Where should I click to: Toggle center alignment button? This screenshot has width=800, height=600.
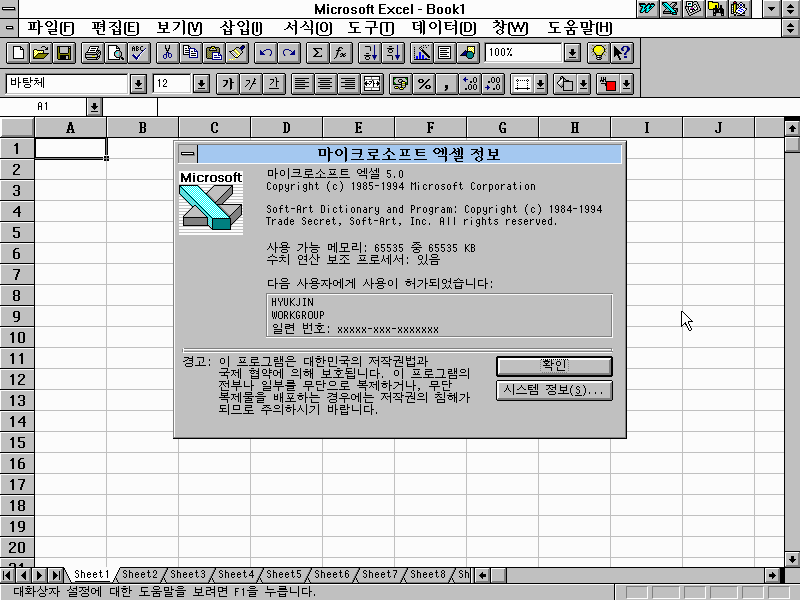tap(325, 84)
